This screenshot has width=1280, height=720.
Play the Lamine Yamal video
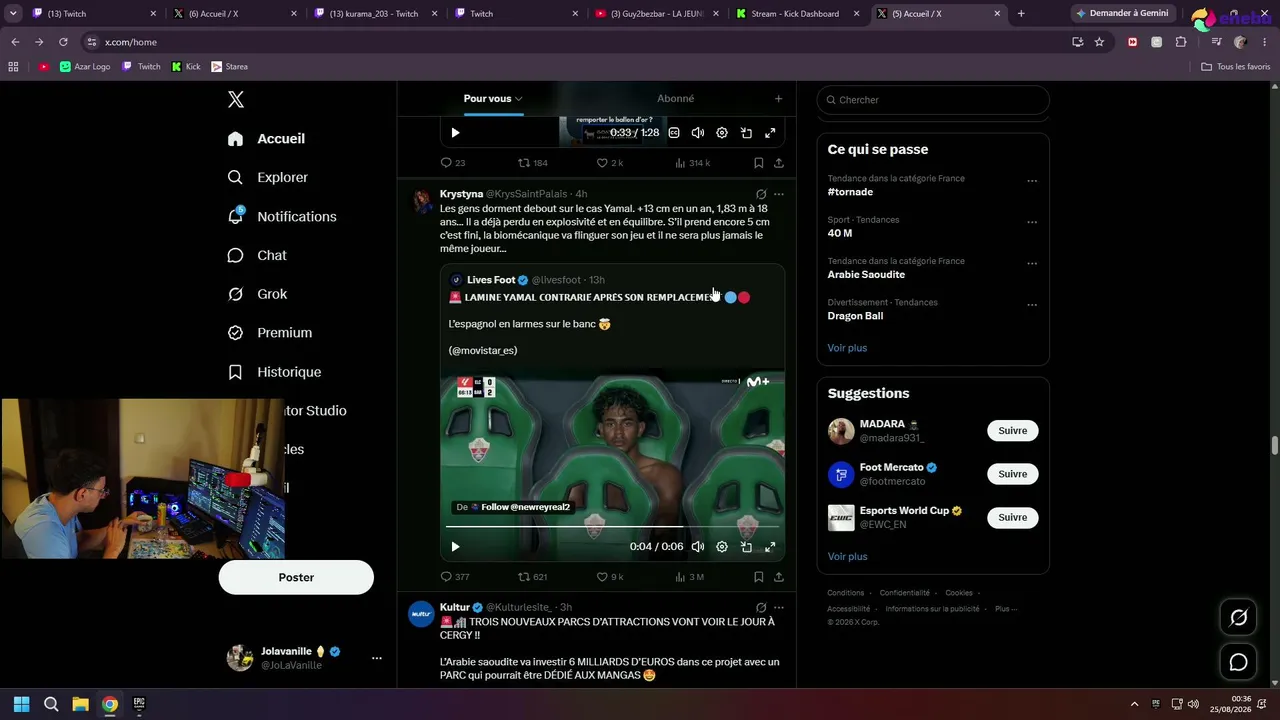click(455, 547)
